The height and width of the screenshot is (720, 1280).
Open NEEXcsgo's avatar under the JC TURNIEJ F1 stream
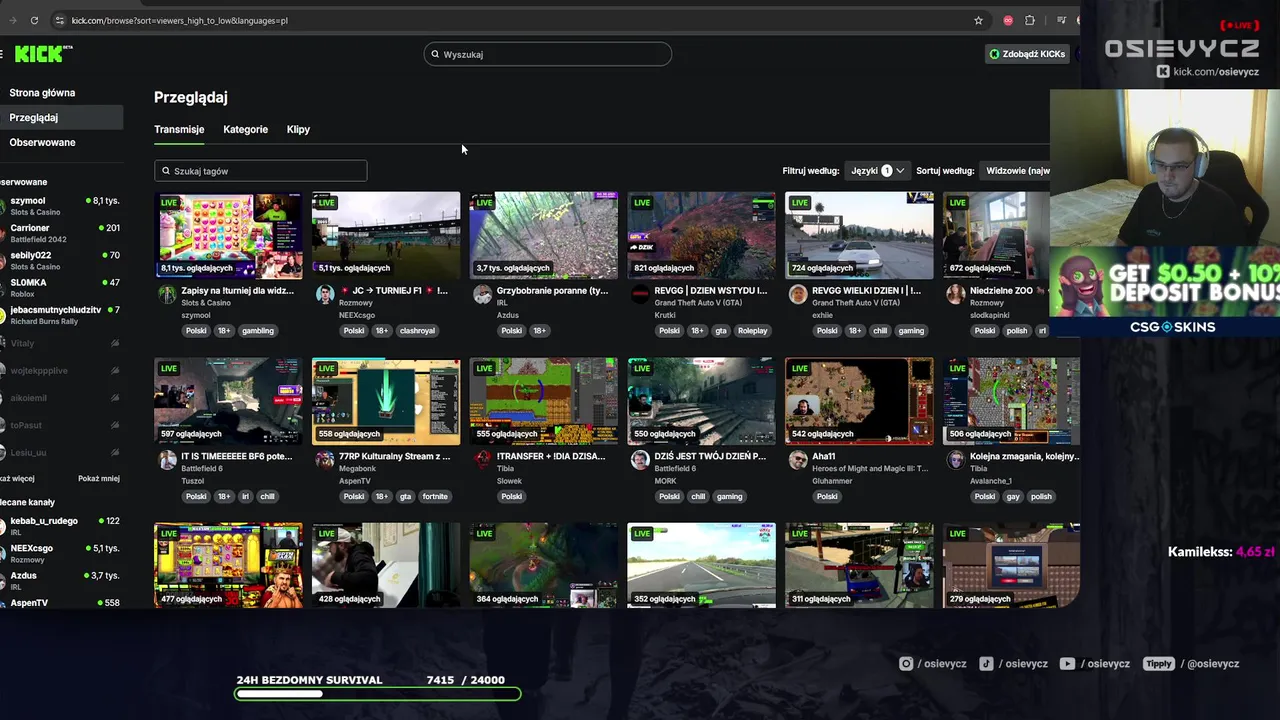pyautogui.click(x=325, y=294)
